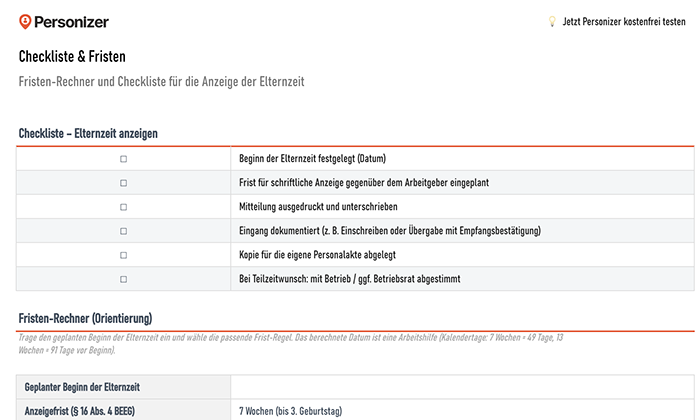Click text 'Bei Teilzeitwunsch: mit Betrieb / ggf. Betriebsrat'
Viewport: 700px width, 420px height.
coord(350,279)
